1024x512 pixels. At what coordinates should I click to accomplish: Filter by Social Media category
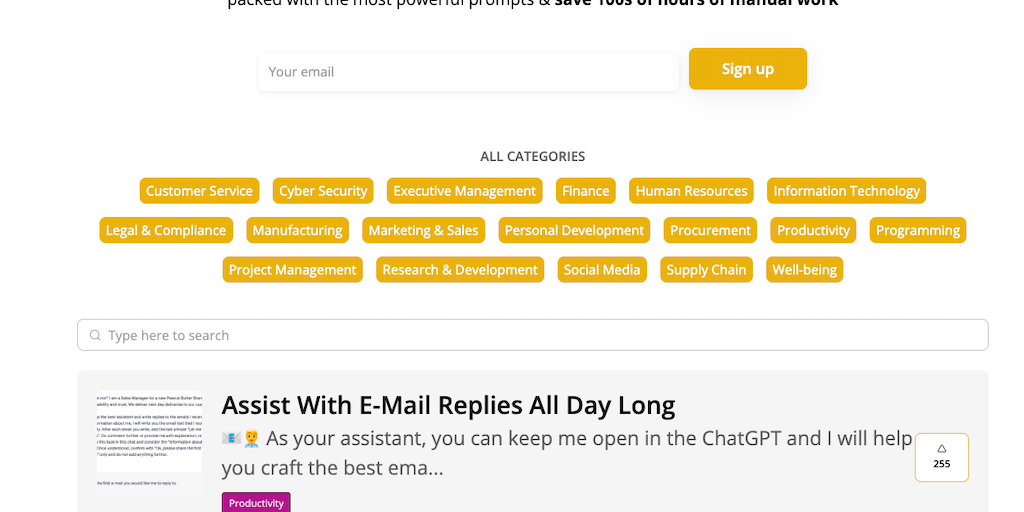(x=601, y=270)
